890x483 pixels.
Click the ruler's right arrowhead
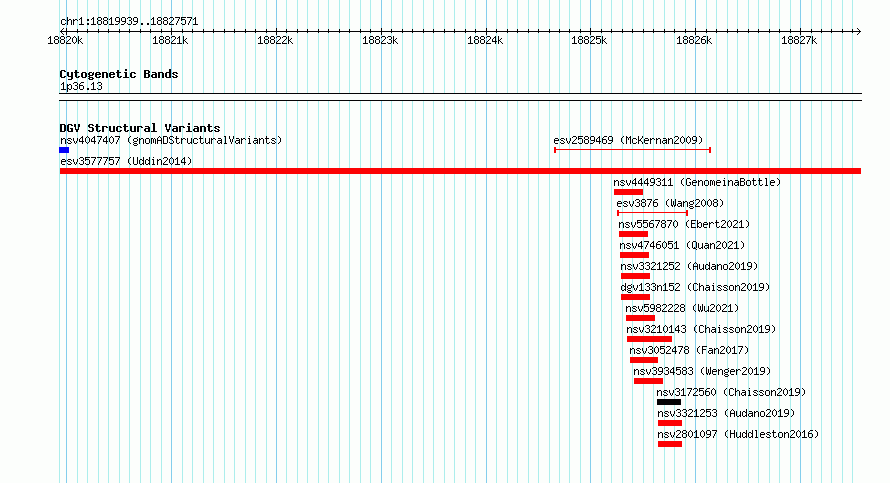(859, 32)
